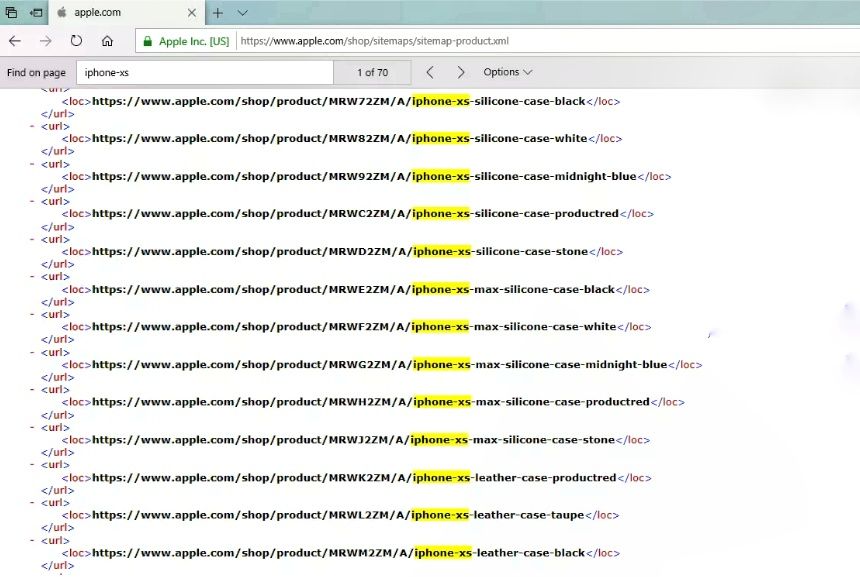The height and width of the screenshot is (577, 860).
Task: Show tab previews using the chevron
Action: pyautogui.click(x=242, y=13)
